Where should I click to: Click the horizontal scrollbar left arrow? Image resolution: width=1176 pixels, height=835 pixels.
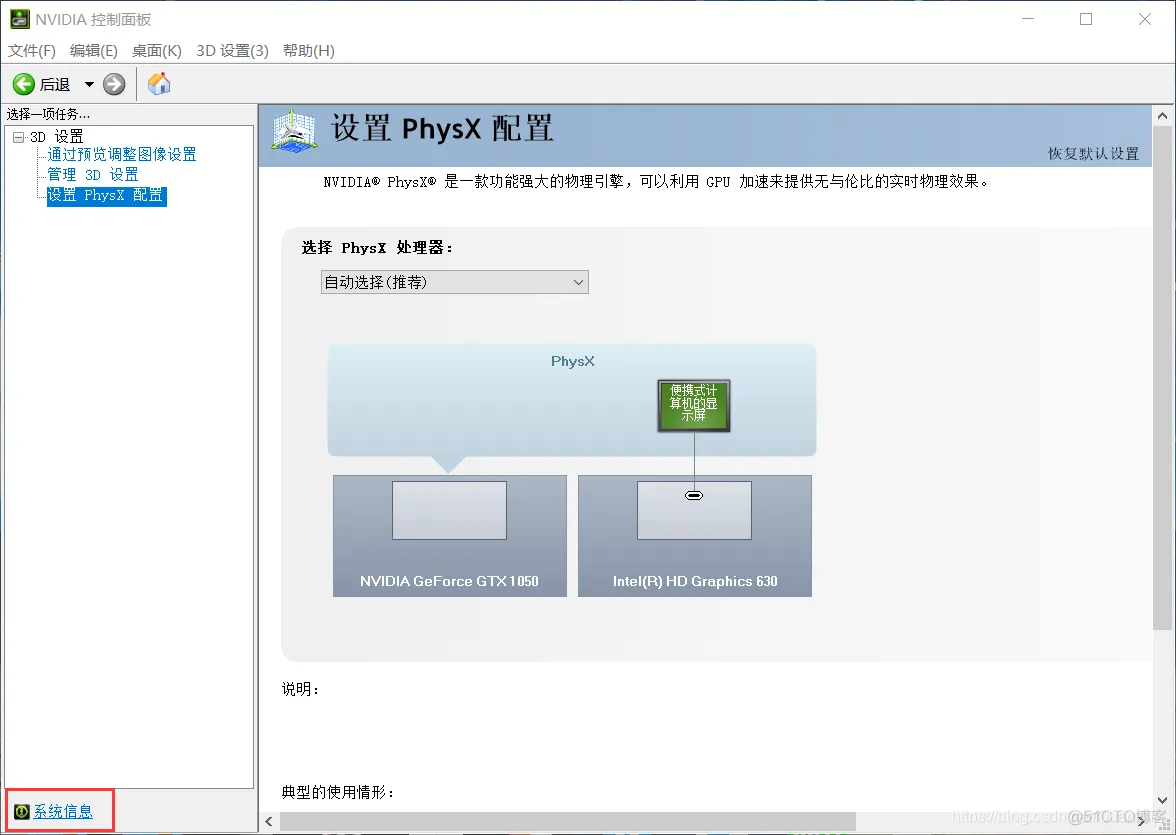click(269, 821)
